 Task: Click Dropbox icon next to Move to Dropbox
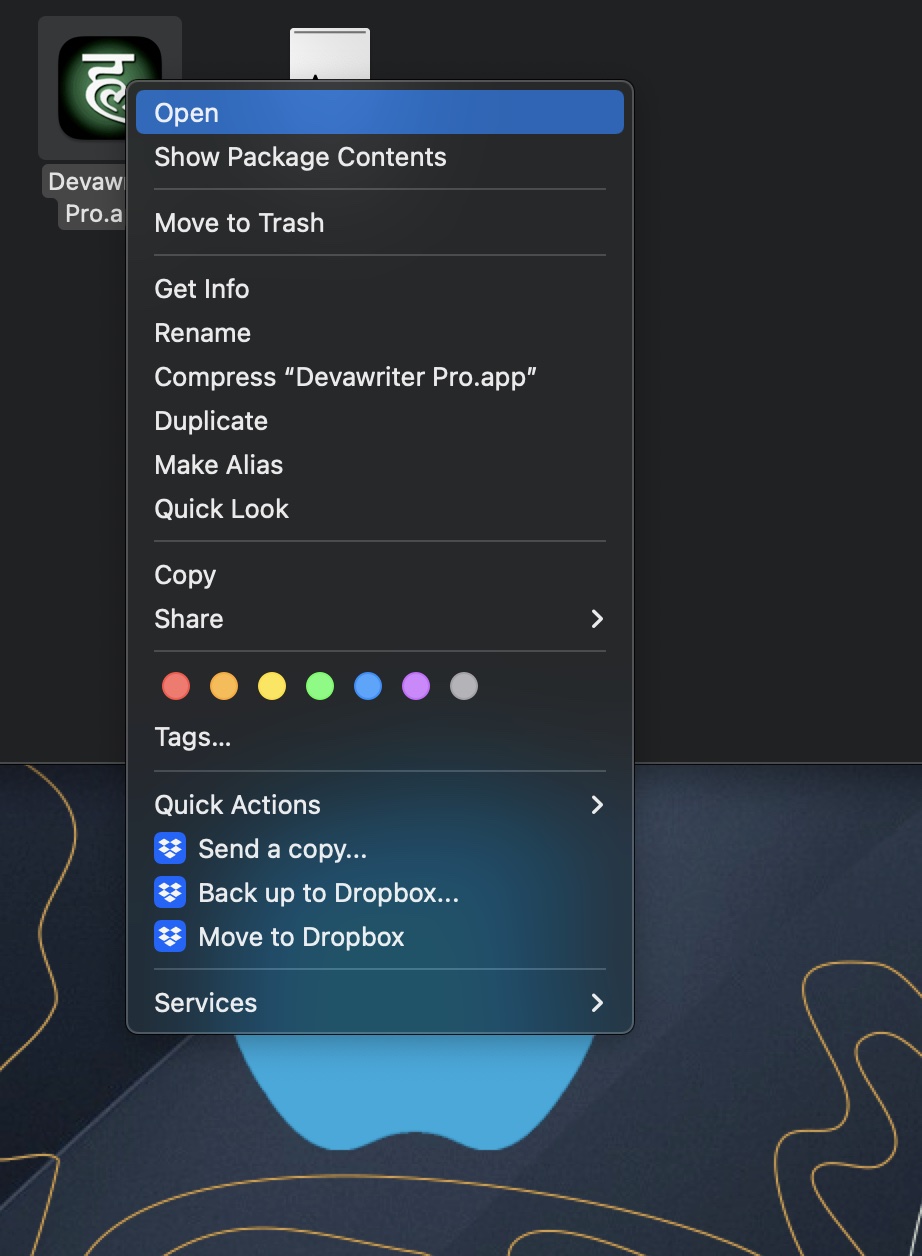tap(170, 937)
